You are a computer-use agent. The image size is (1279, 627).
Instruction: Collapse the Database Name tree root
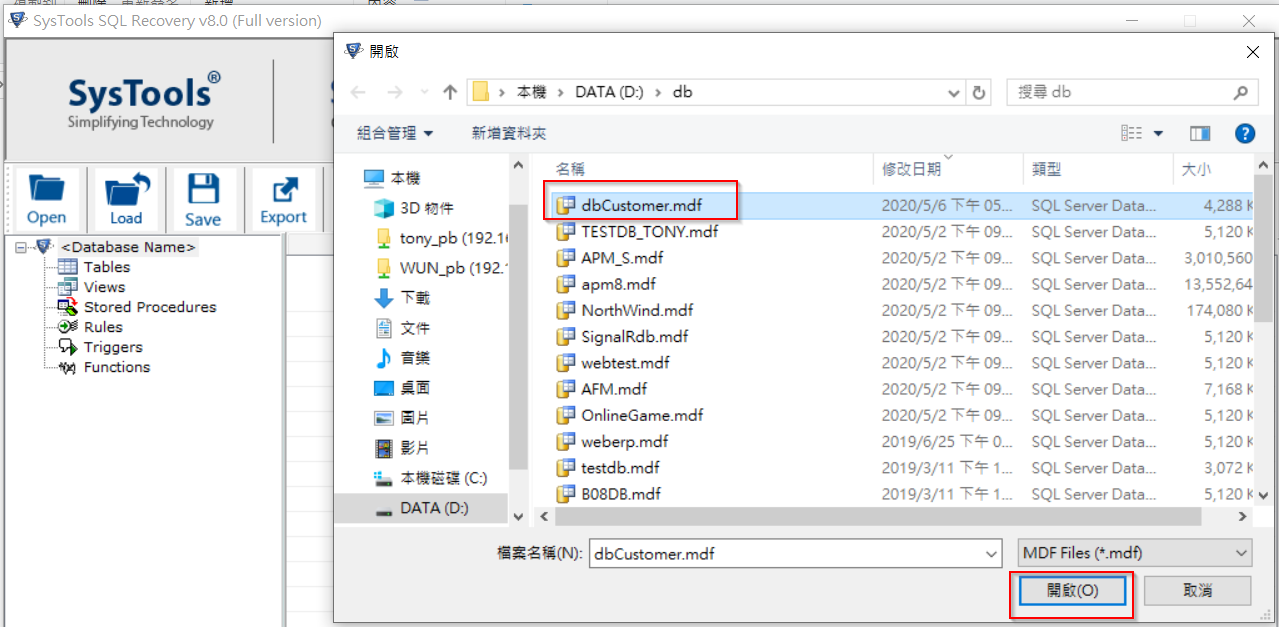(22, 247)
